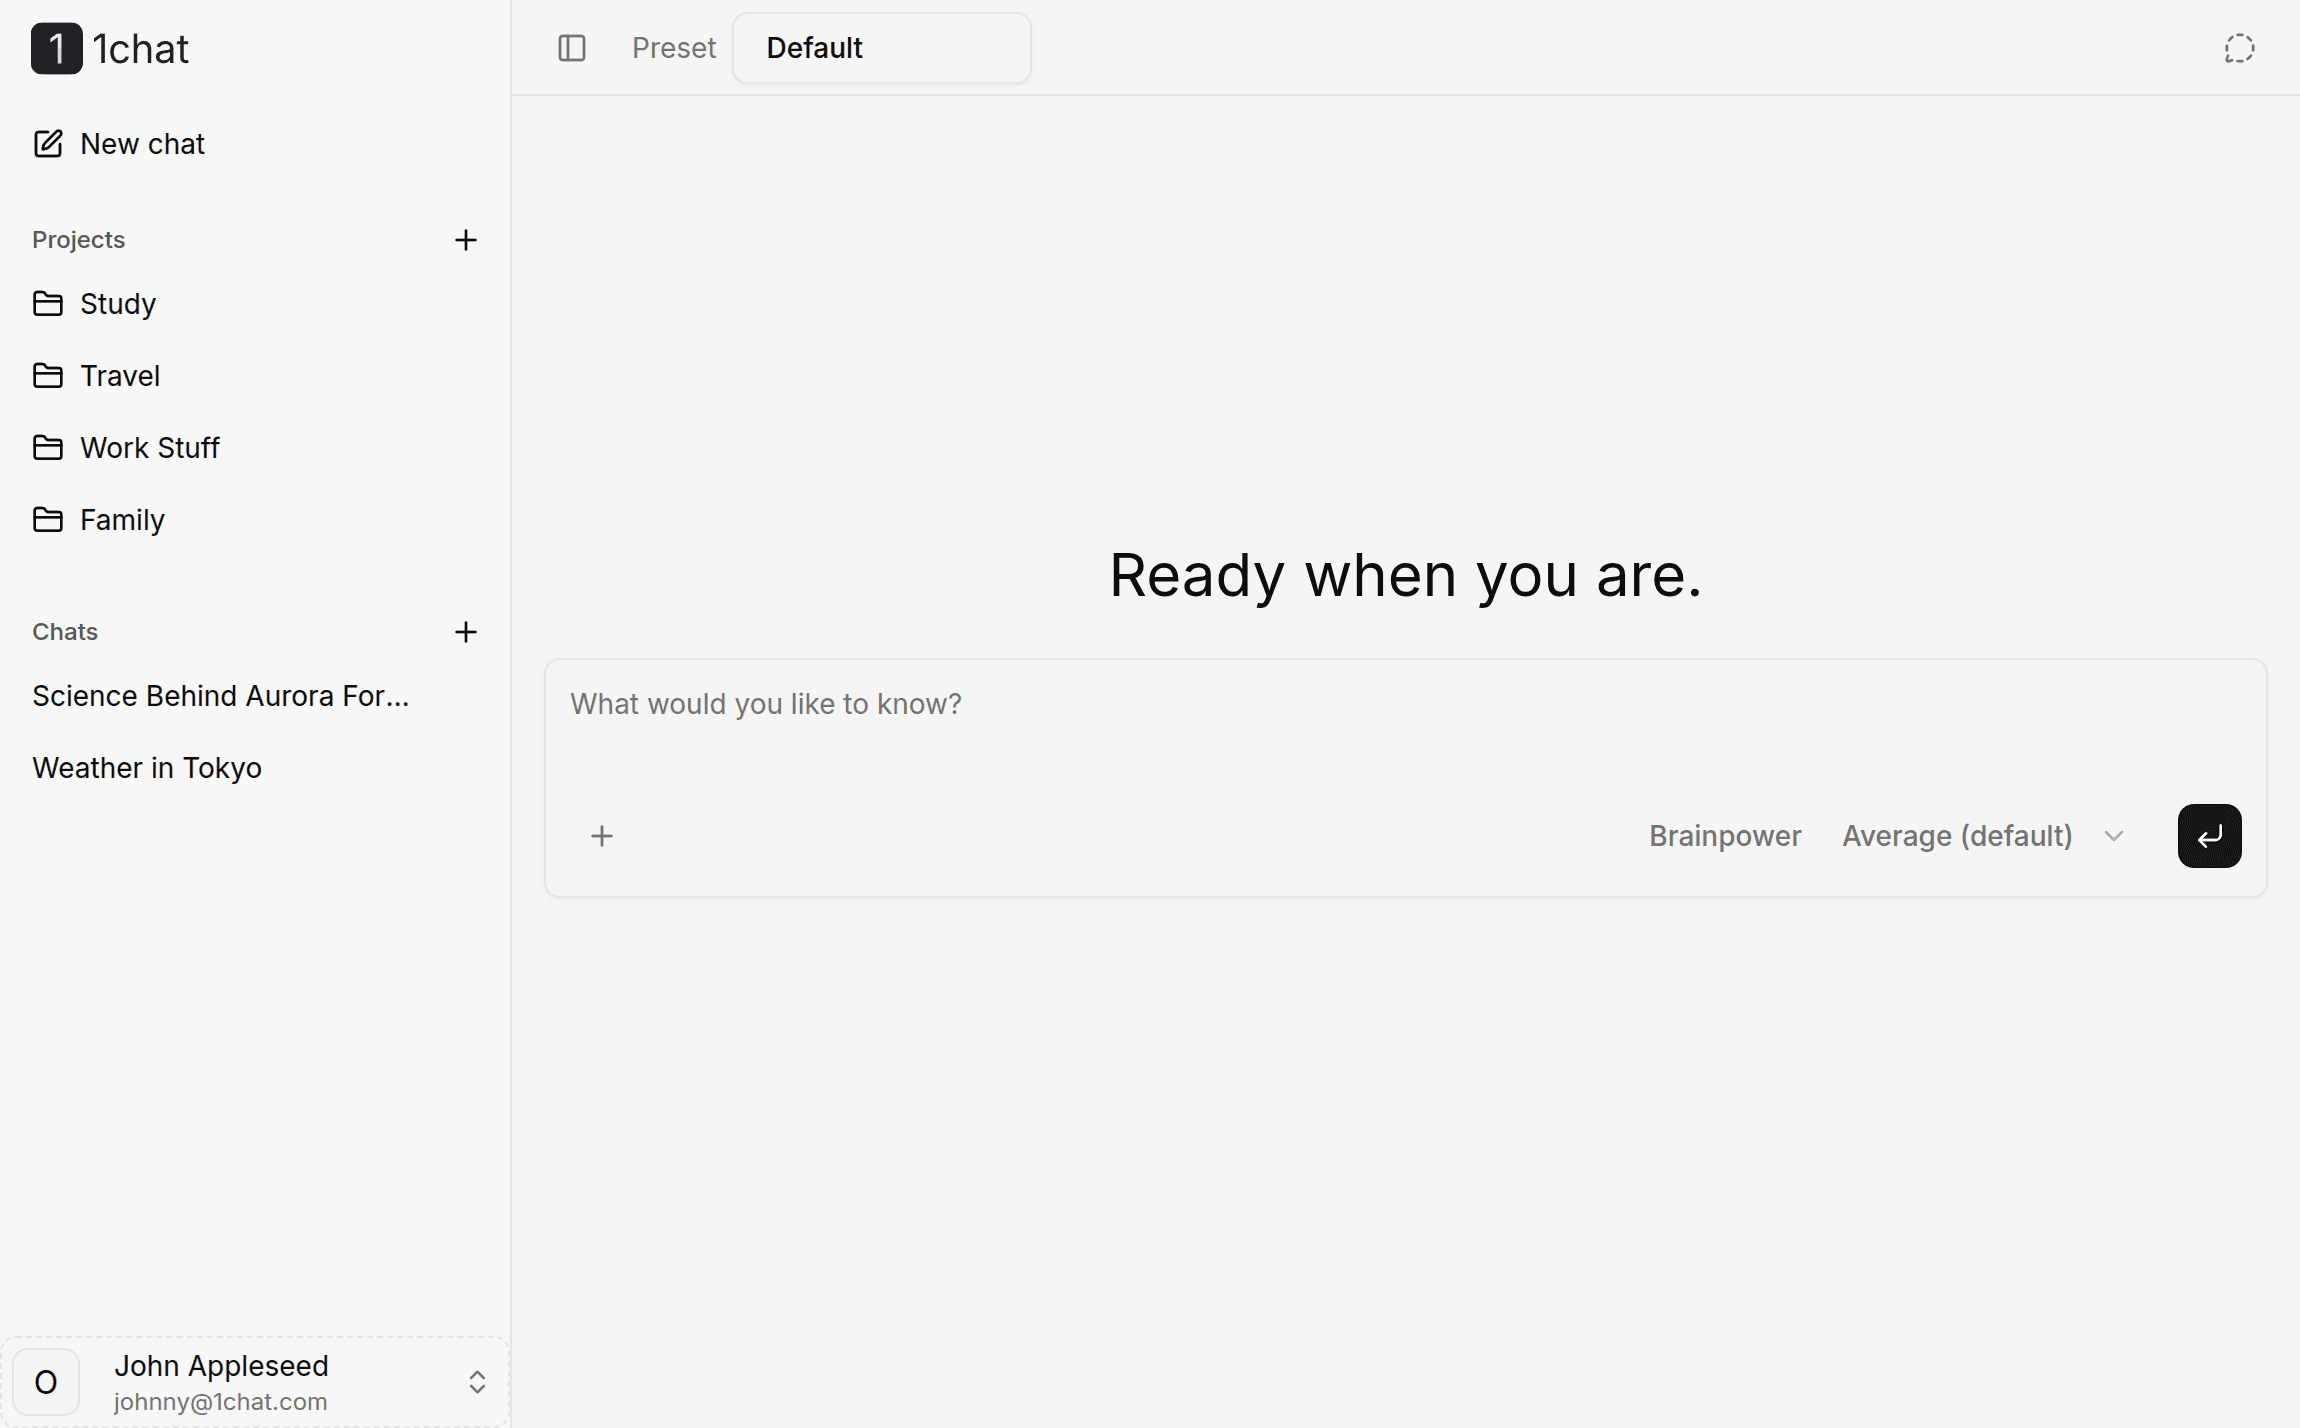Image resolution: width=2300 pixels, height=1428 pixels.
Task: Expand the John Appleseed account menu chevrons
Action: pyautogui.click(x=477, y=1382)
